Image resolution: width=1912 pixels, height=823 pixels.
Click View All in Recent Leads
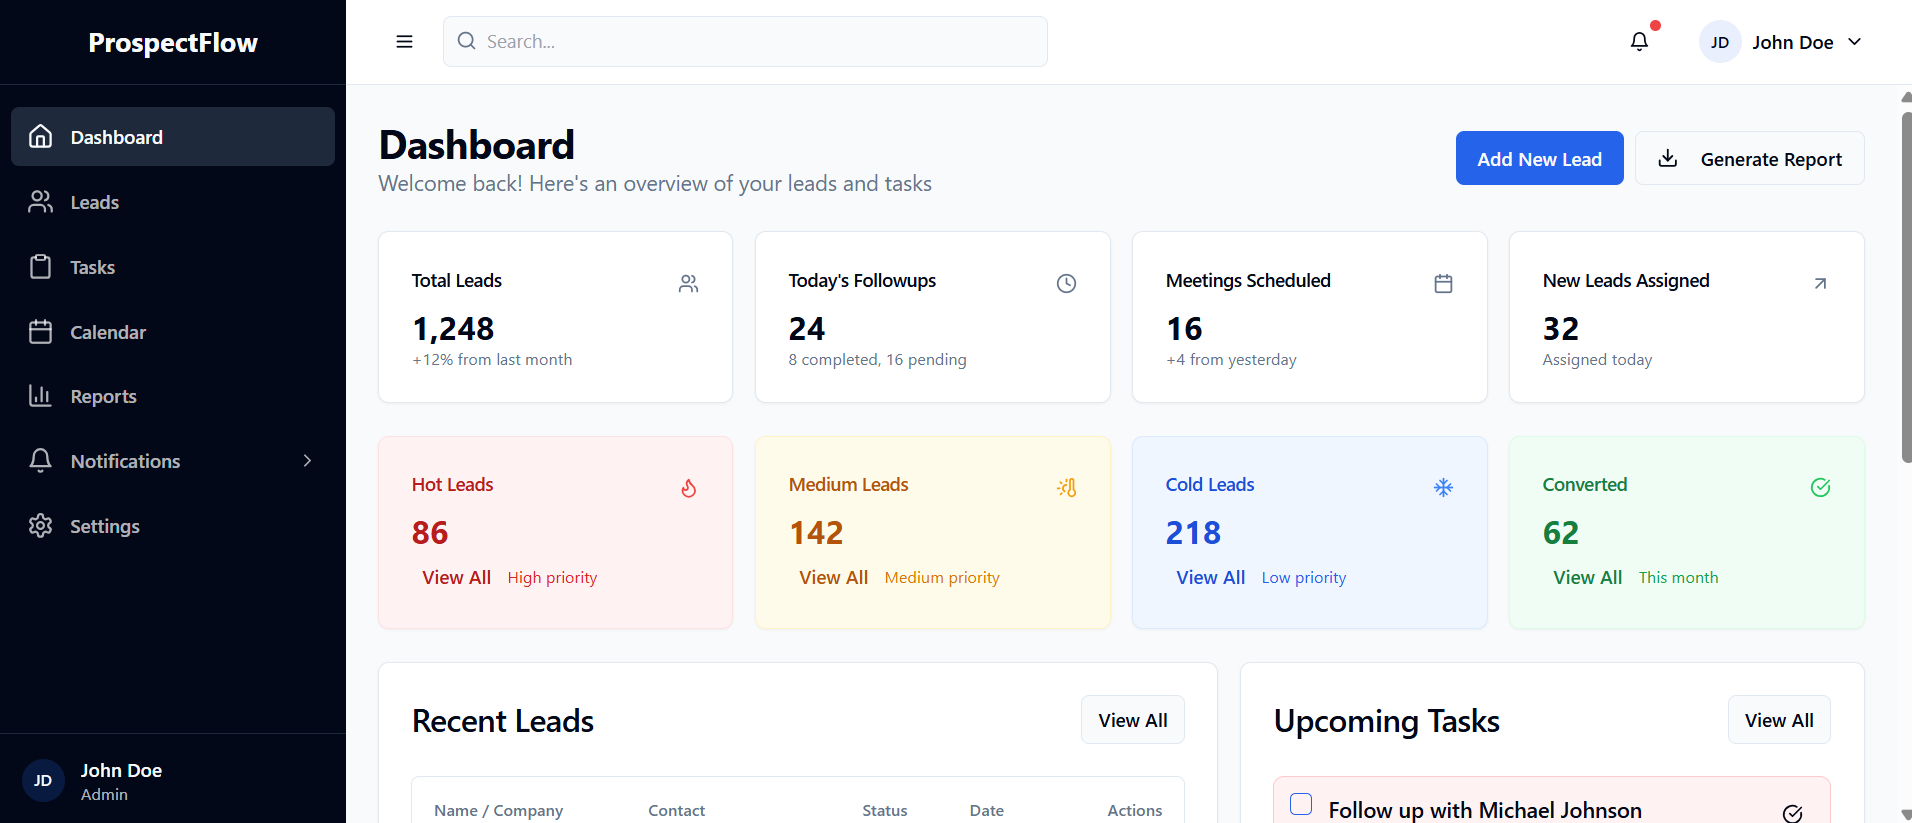click(x=1132, y=720)
